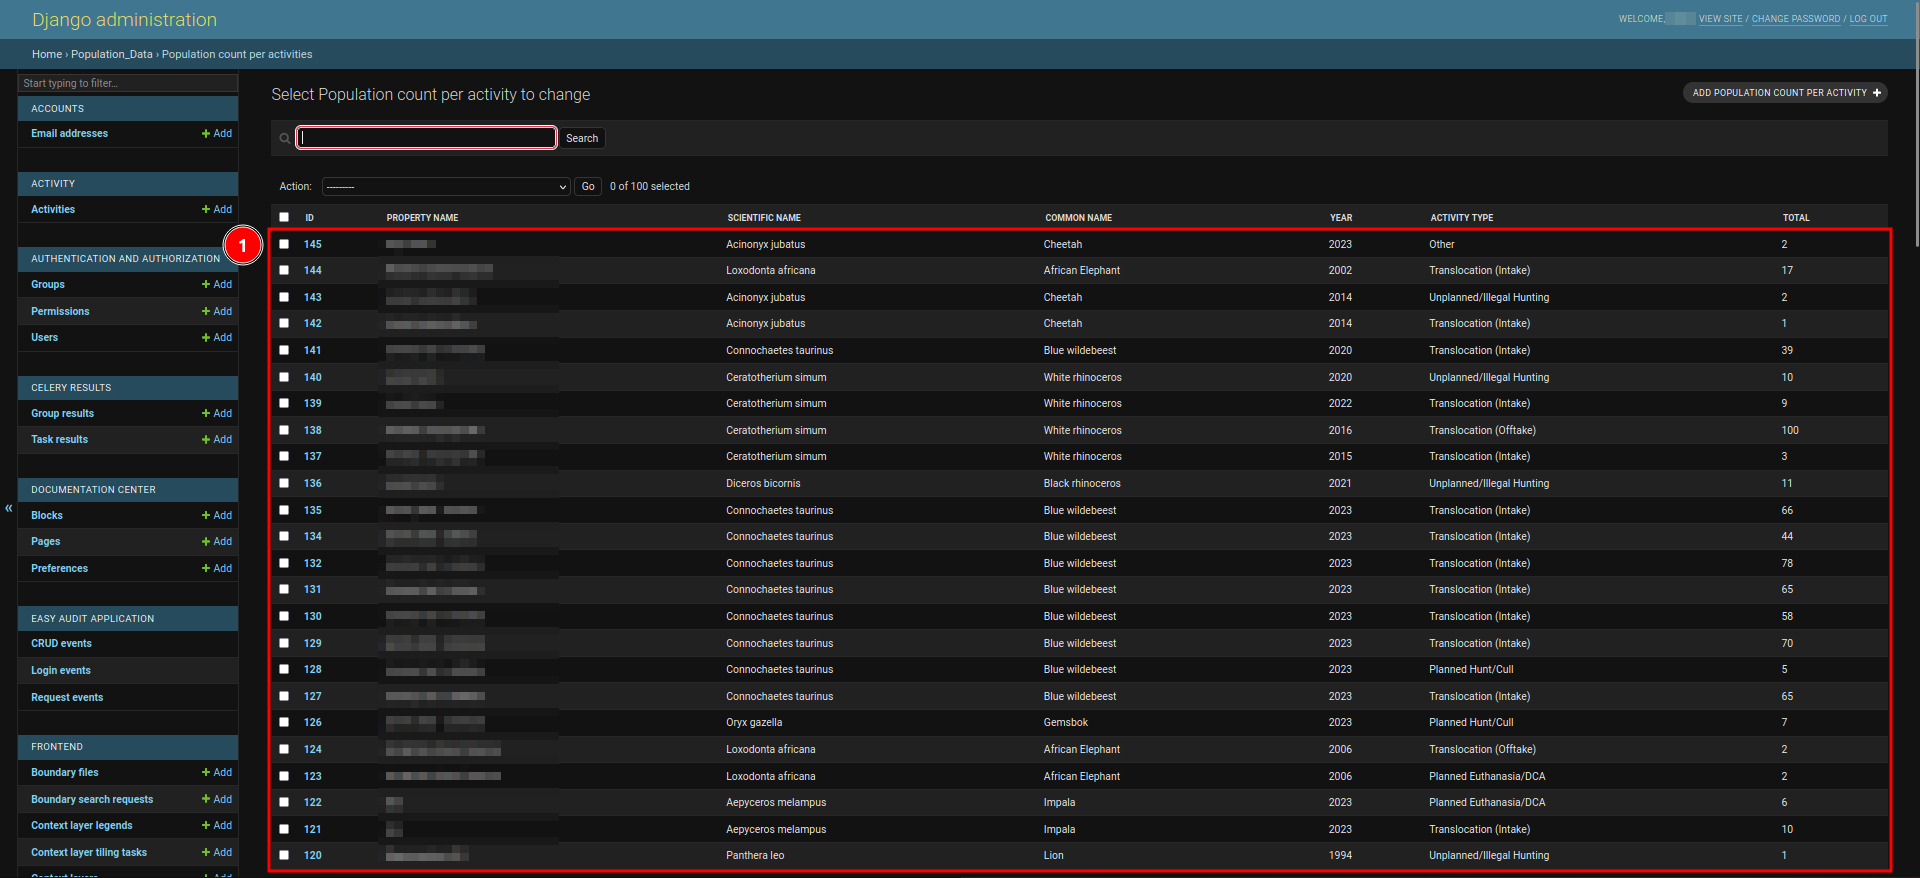Image resolution: width=1920 pixels, height=878 pixels.
Task: Open the Change Password link
Action: pyautogui.click(x=1795, y=19)
